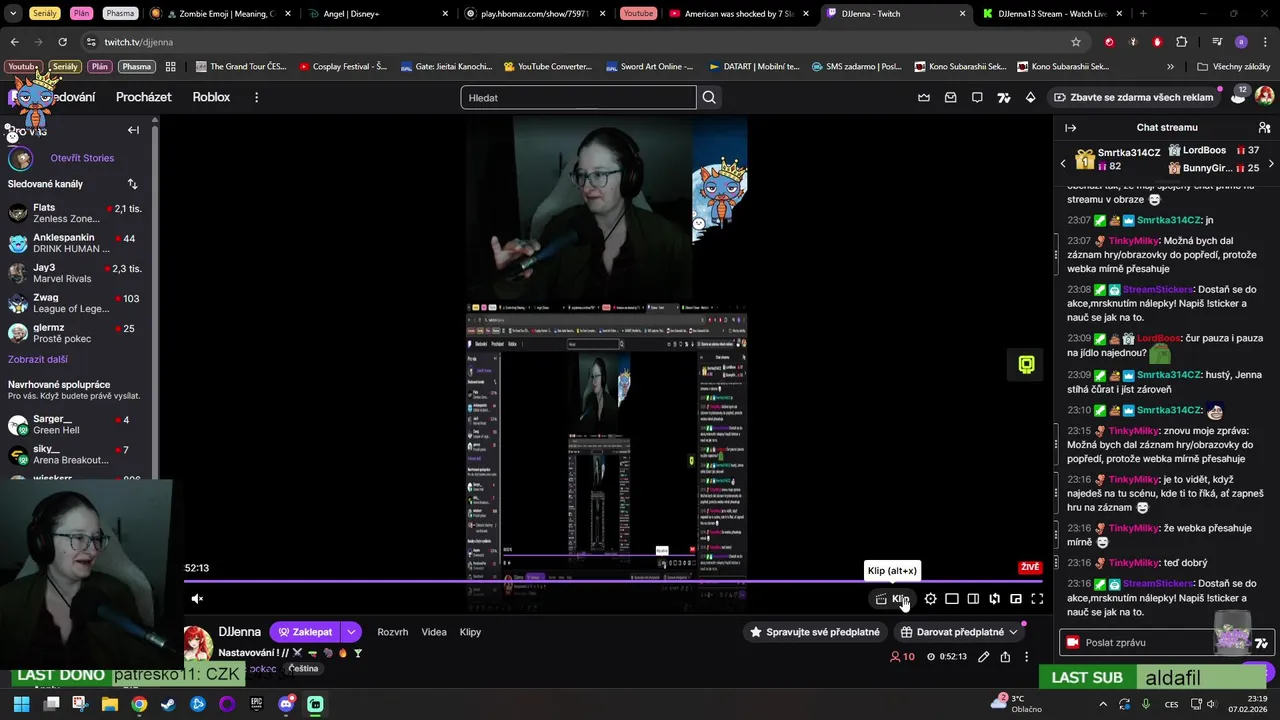Click Zobrazit další to show more channels
The image size is (1280, 720).
pos(38,360)
